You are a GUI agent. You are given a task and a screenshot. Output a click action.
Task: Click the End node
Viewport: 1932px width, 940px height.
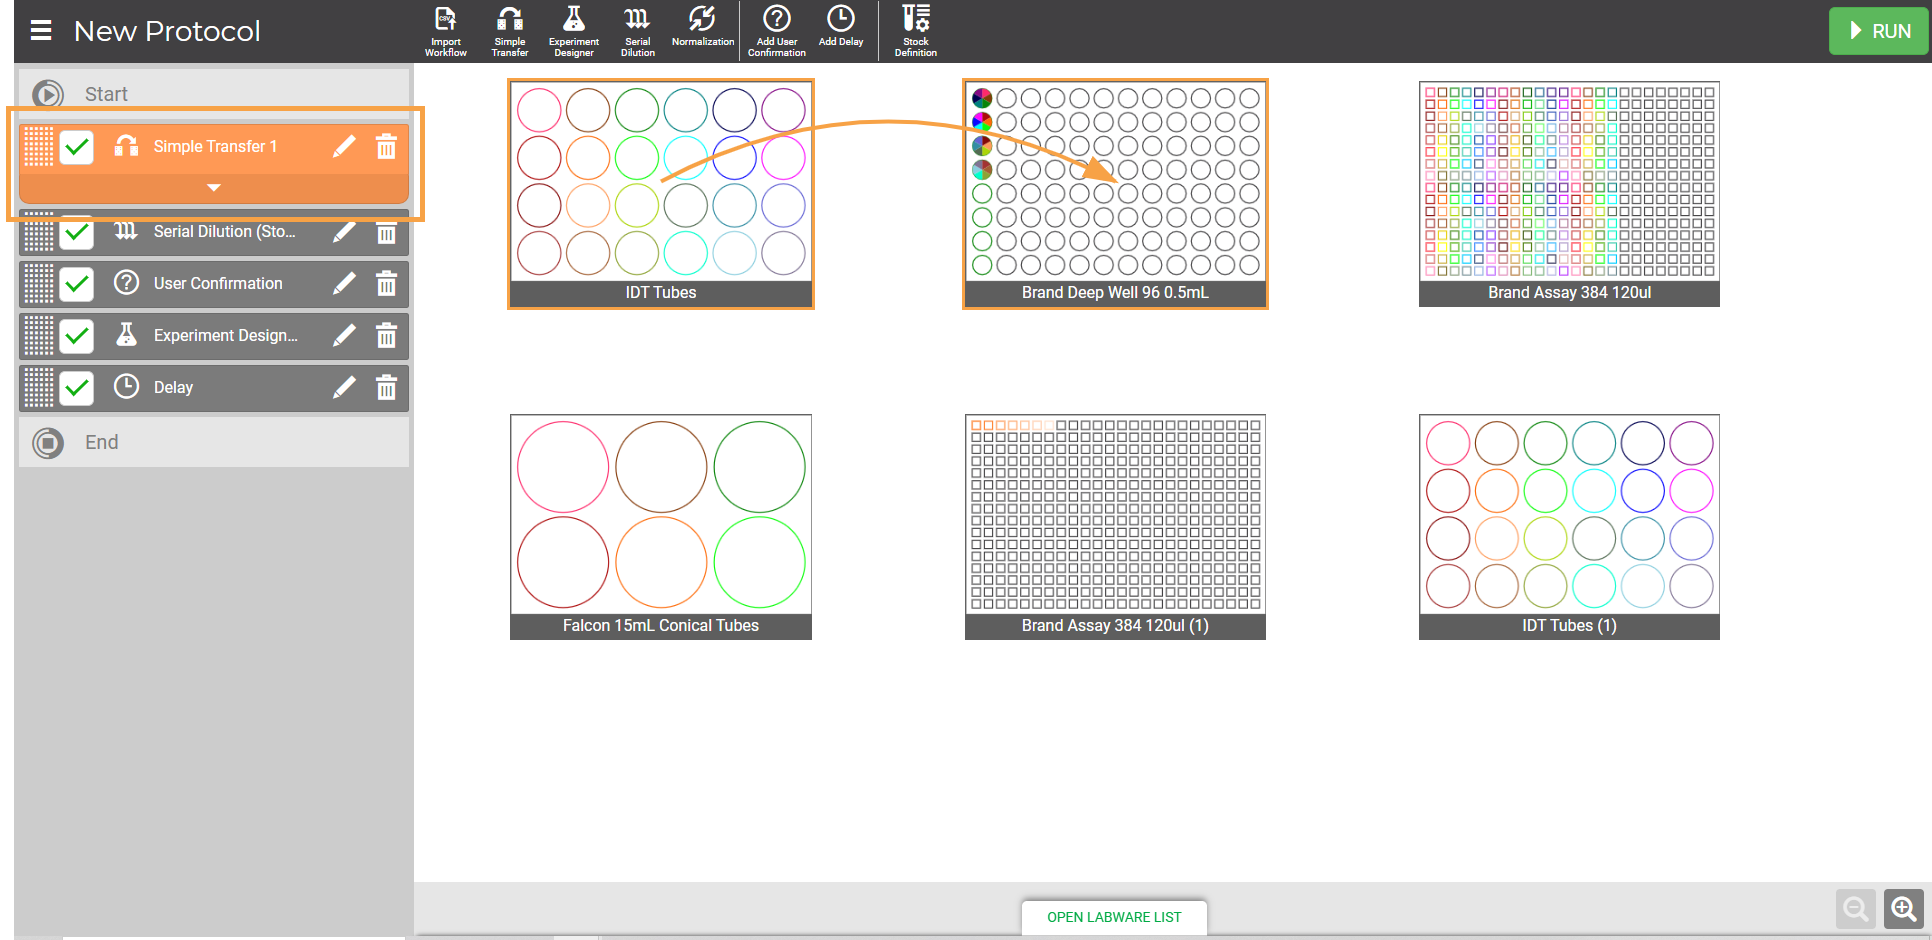(213, 442)
